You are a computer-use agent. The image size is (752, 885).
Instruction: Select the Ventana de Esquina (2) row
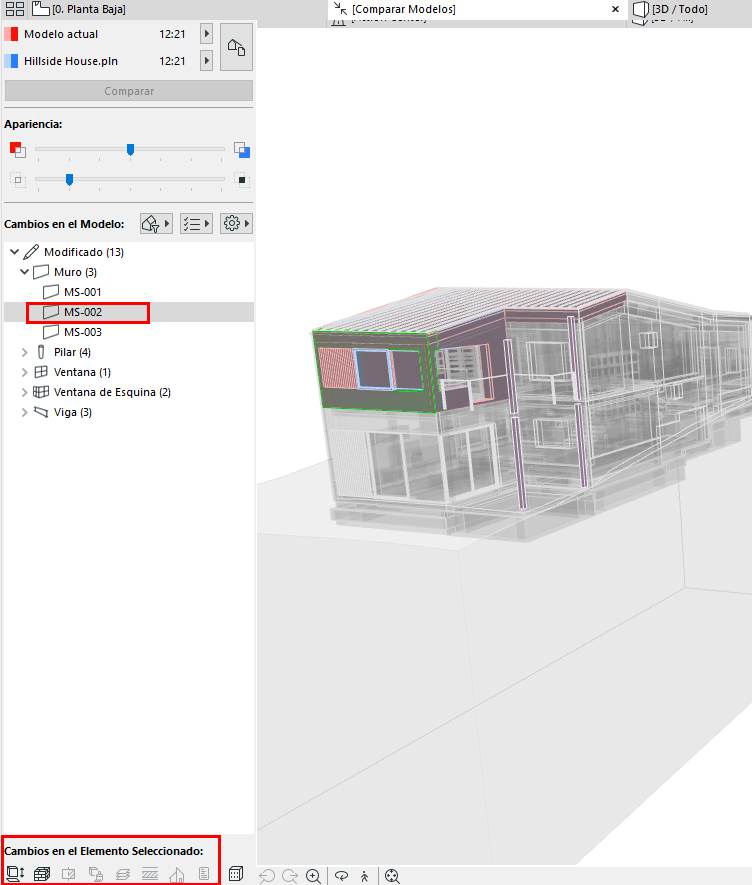[x=129, y=392]
